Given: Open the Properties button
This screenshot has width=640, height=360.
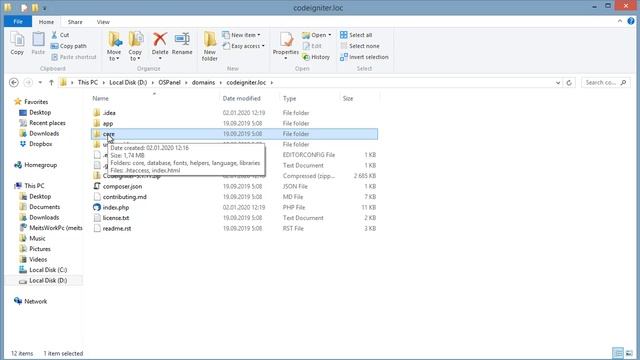Looking at the screenshot, I should coord(286,46).
